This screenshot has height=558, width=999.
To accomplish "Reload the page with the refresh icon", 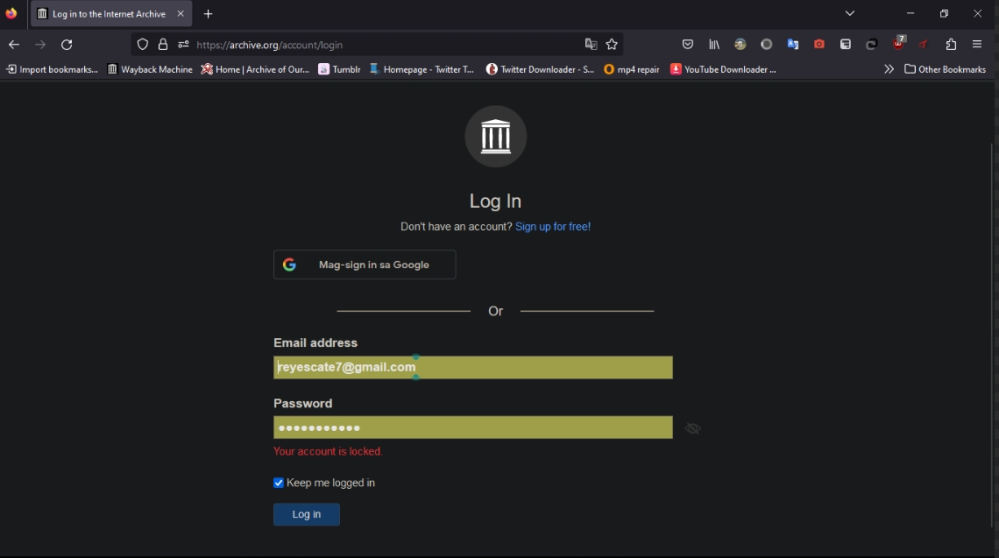I will coord(67,44).
